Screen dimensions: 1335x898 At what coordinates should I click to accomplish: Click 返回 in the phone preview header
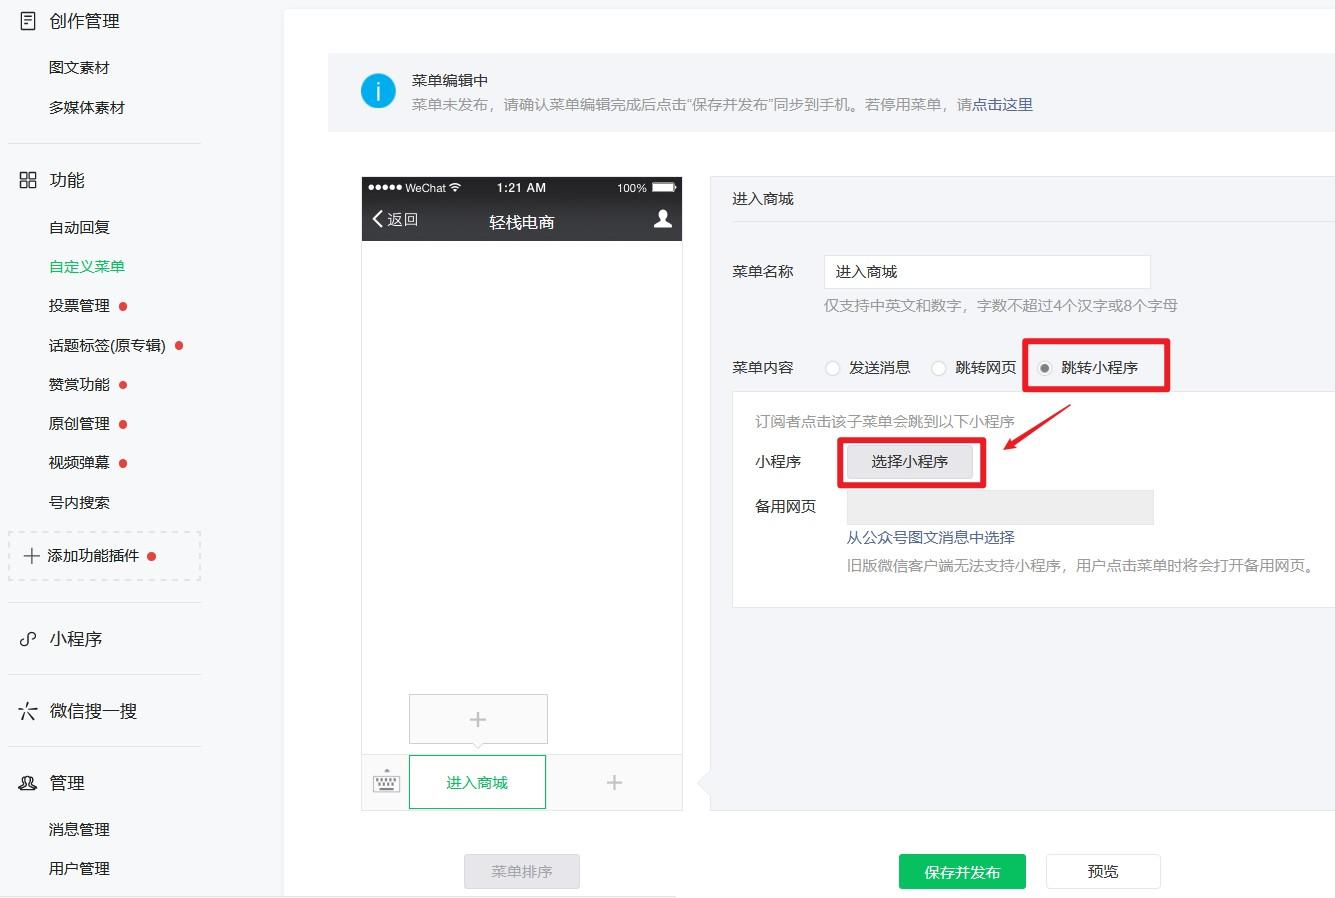402,219
